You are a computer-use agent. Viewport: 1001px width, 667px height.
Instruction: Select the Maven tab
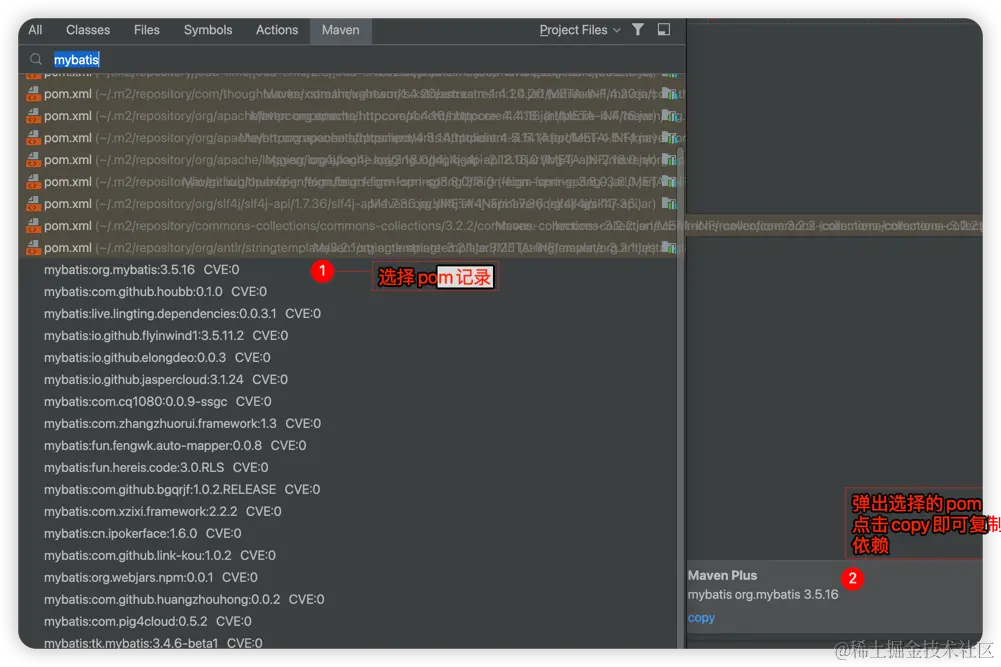(340, 30)
